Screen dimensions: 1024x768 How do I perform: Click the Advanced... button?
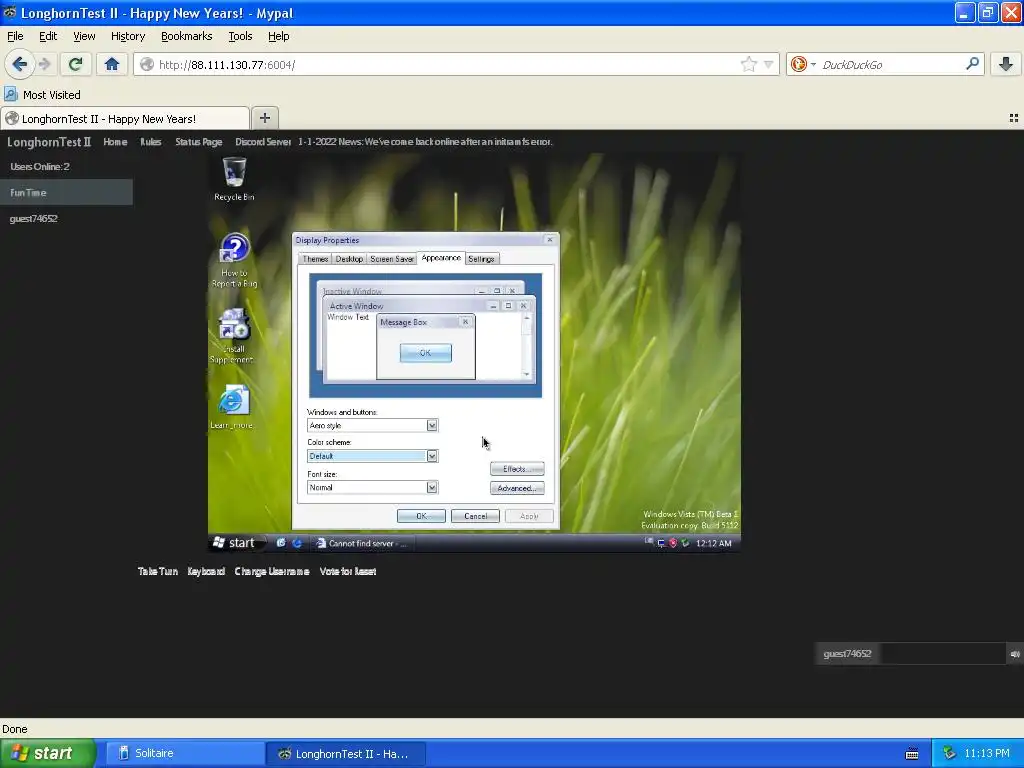(x=517, y=488)
